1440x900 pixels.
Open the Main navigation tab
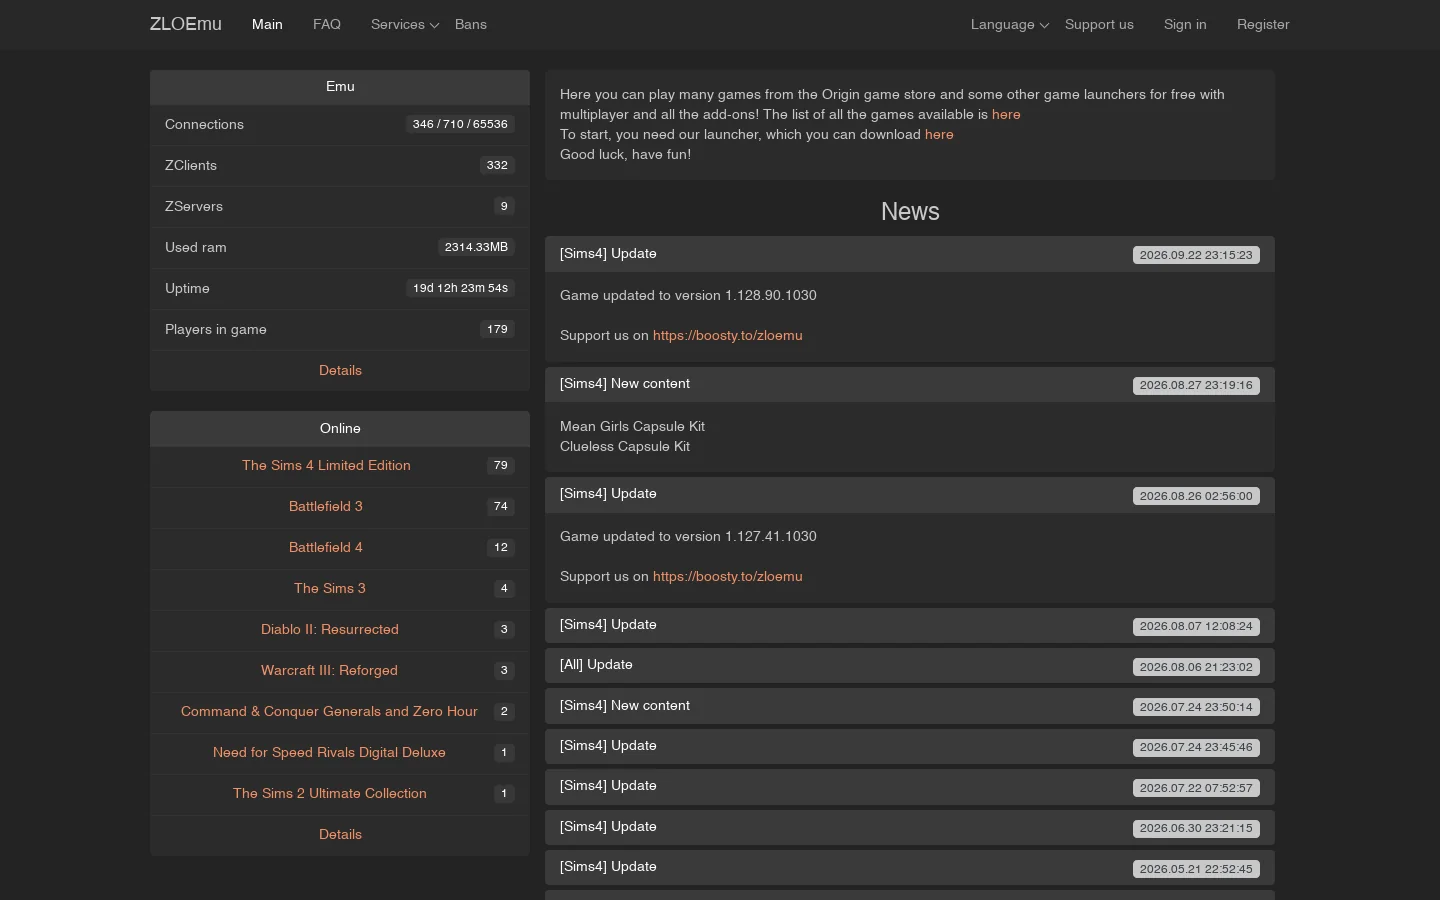[267, 24]
